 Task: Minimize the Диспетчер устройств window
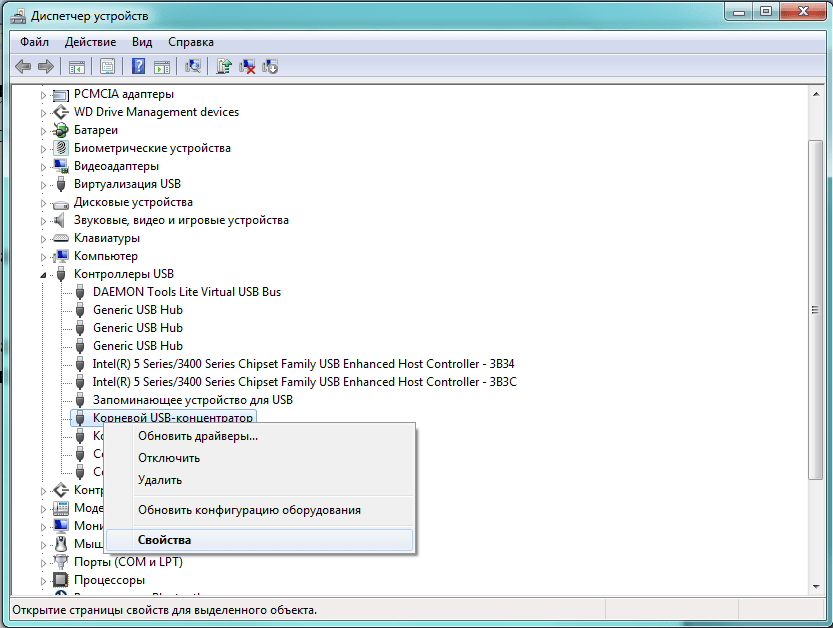coord(738,11)
